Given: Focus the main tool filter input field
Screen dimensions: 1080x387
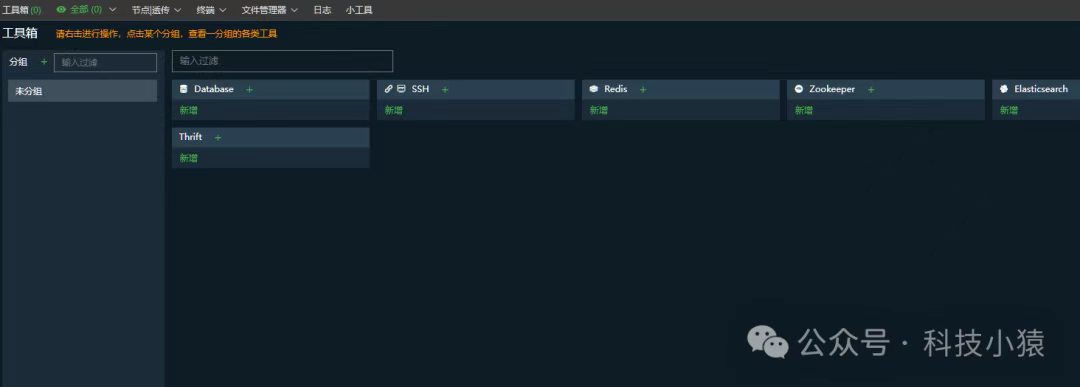Looking at the screenshot, I should pyautogui.click(x=282, y=61).
